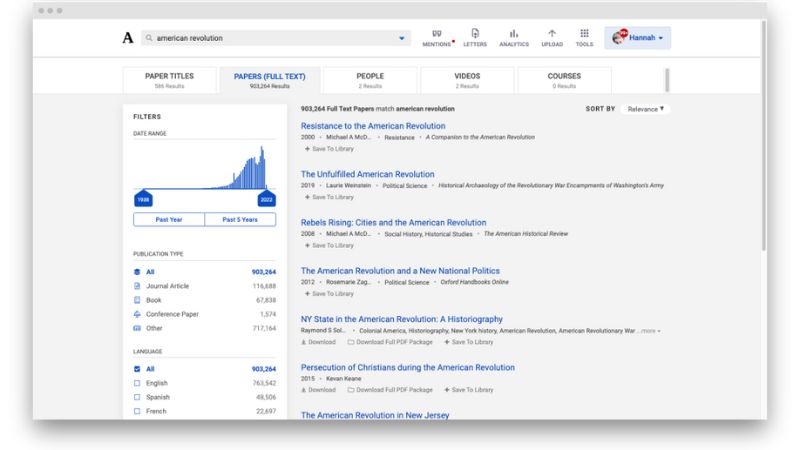Image resolution: width=800 pixels, height=450 pixels.
Task: Click the Upload arrow icon
Action: click(x=551, y=34)
